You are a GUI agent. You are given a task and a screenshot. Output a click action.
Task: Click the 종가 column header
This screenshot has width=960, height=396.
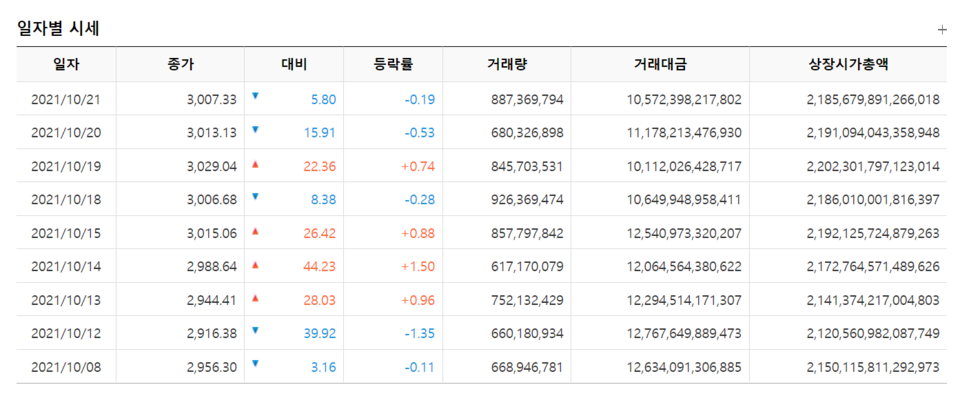point(180,64)
